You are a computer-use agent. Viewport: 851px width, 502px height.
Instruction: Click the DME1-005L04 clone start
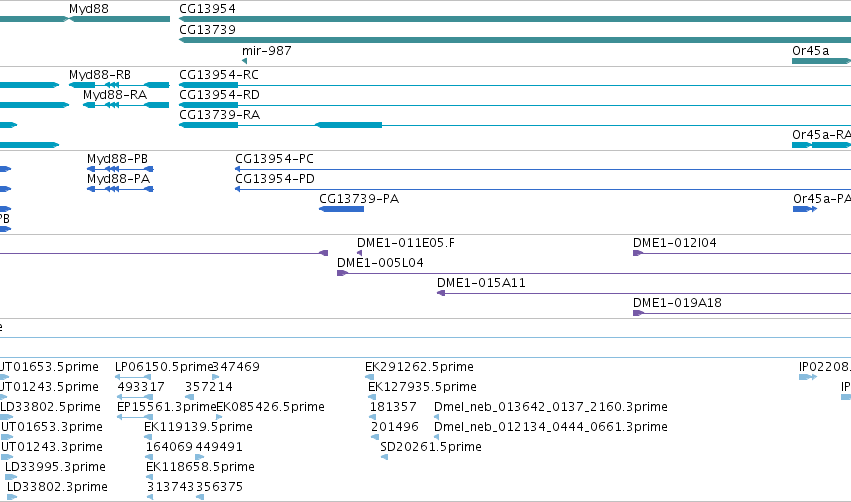pyautogui.click(x=342, y=273)
